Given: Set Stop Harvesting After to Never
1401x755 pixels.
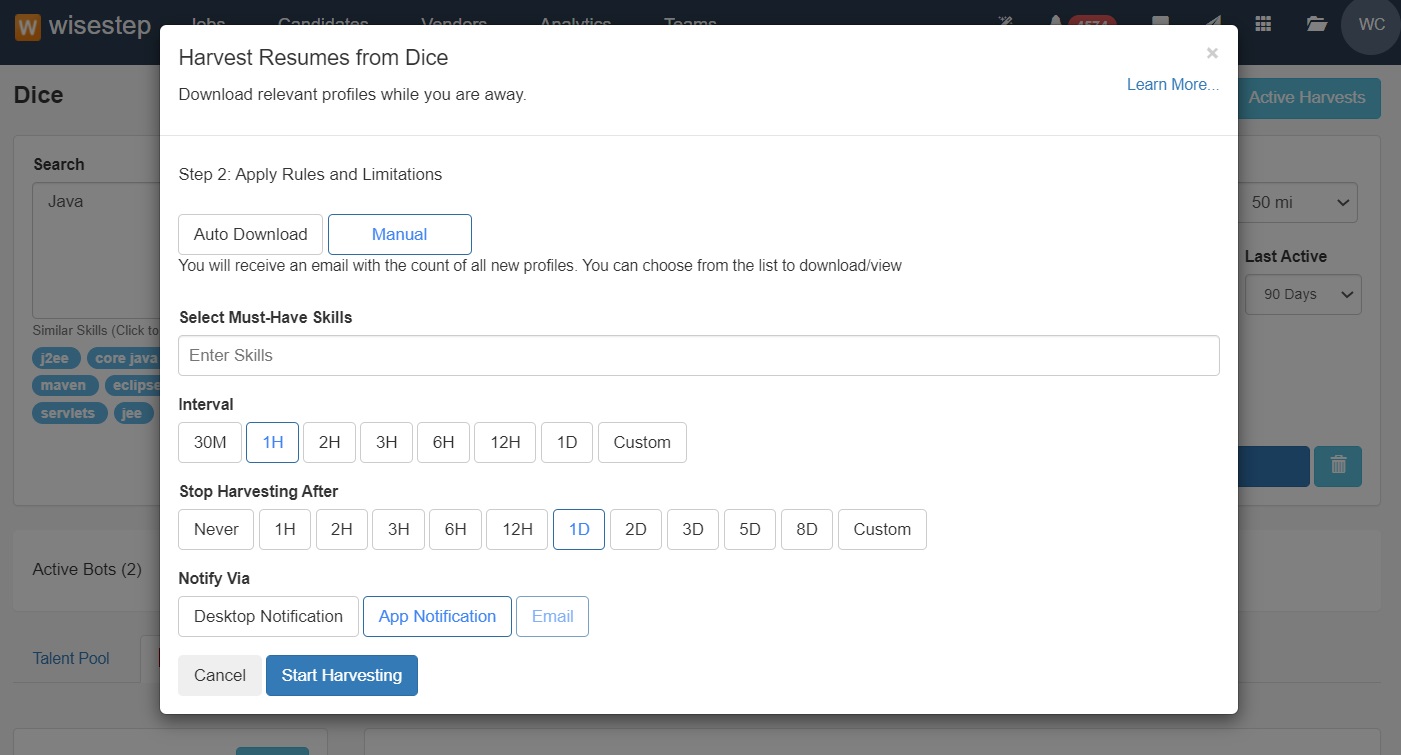Looking at the screenshot, I should (x=216, y=529).
